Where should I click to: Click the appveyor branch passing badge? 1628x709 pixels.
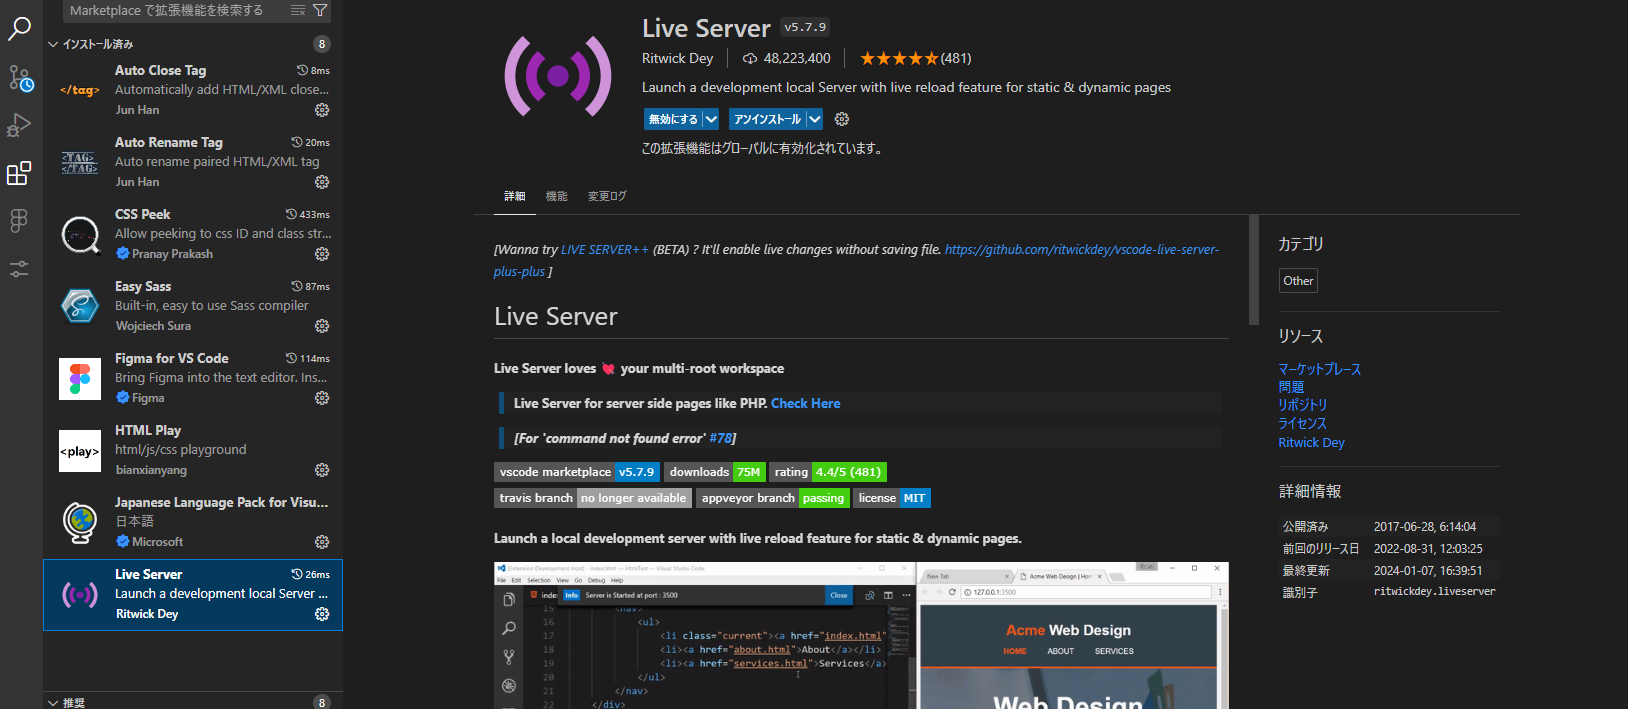pyautogui.click(x=773, y=498)
